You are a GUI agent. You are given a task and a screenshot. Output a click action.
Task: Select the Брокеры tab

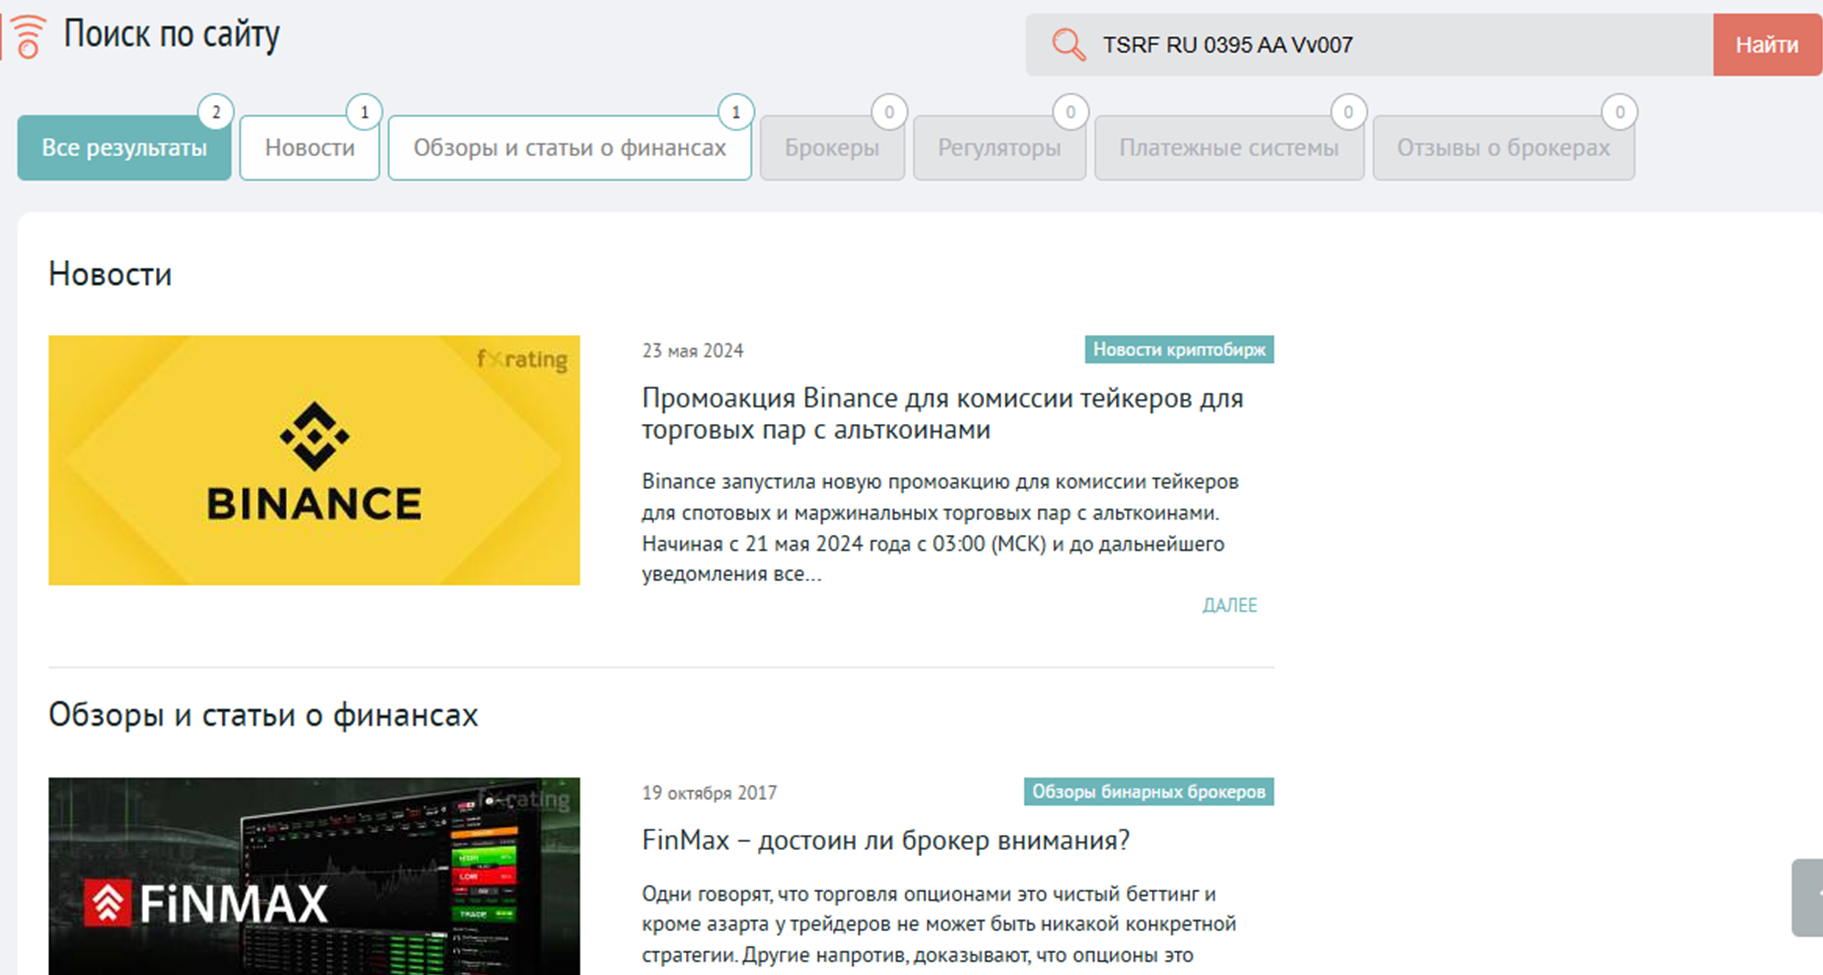pyautogui.click(x=832, y=148)
